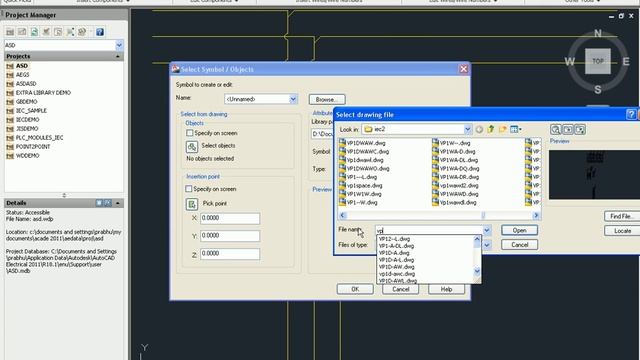Click the file list scroll right arrow
The image size is (640, 360).
[x=536, y=215]
